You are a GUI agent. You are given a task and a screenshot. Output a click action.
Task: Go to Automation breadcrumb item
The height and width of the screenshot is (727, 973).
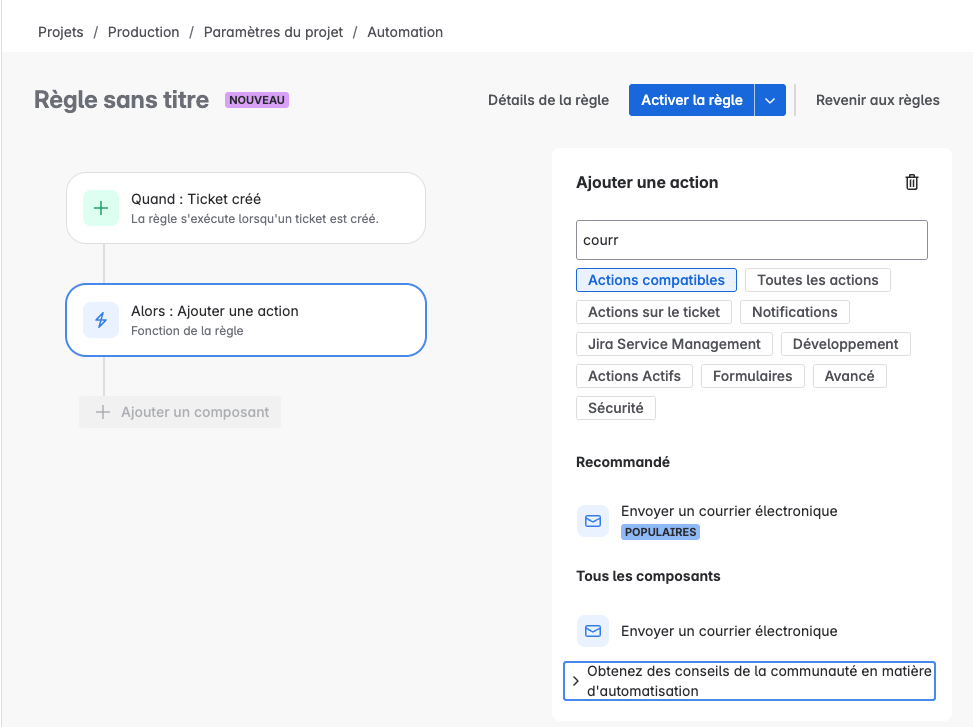(404, 31)
